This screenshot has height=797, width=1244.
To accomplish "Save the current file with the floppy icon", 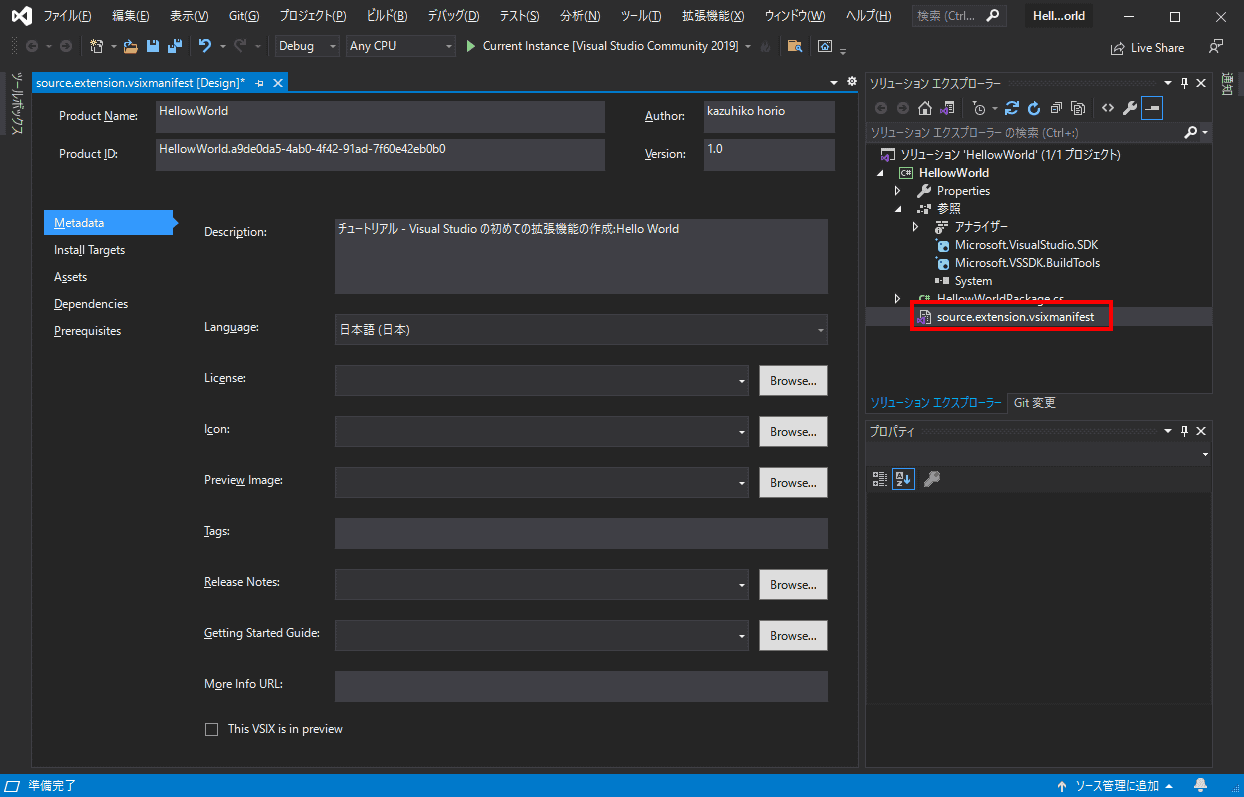I will click(153, 46).
